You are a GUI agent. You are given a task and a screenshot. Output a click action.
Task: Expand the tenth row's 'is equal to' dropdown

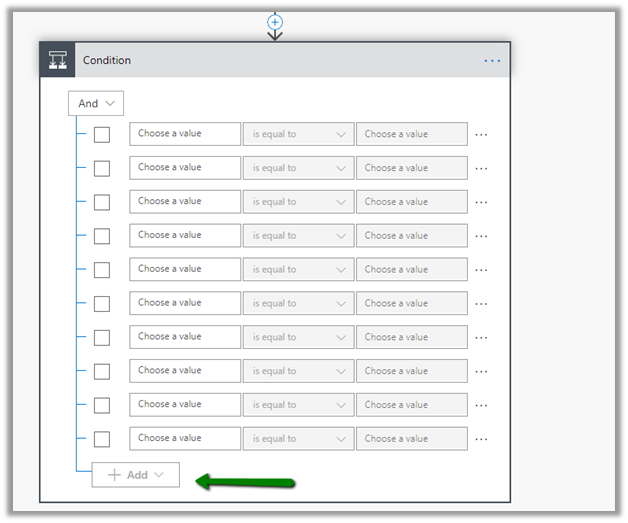tap(298, 439)
